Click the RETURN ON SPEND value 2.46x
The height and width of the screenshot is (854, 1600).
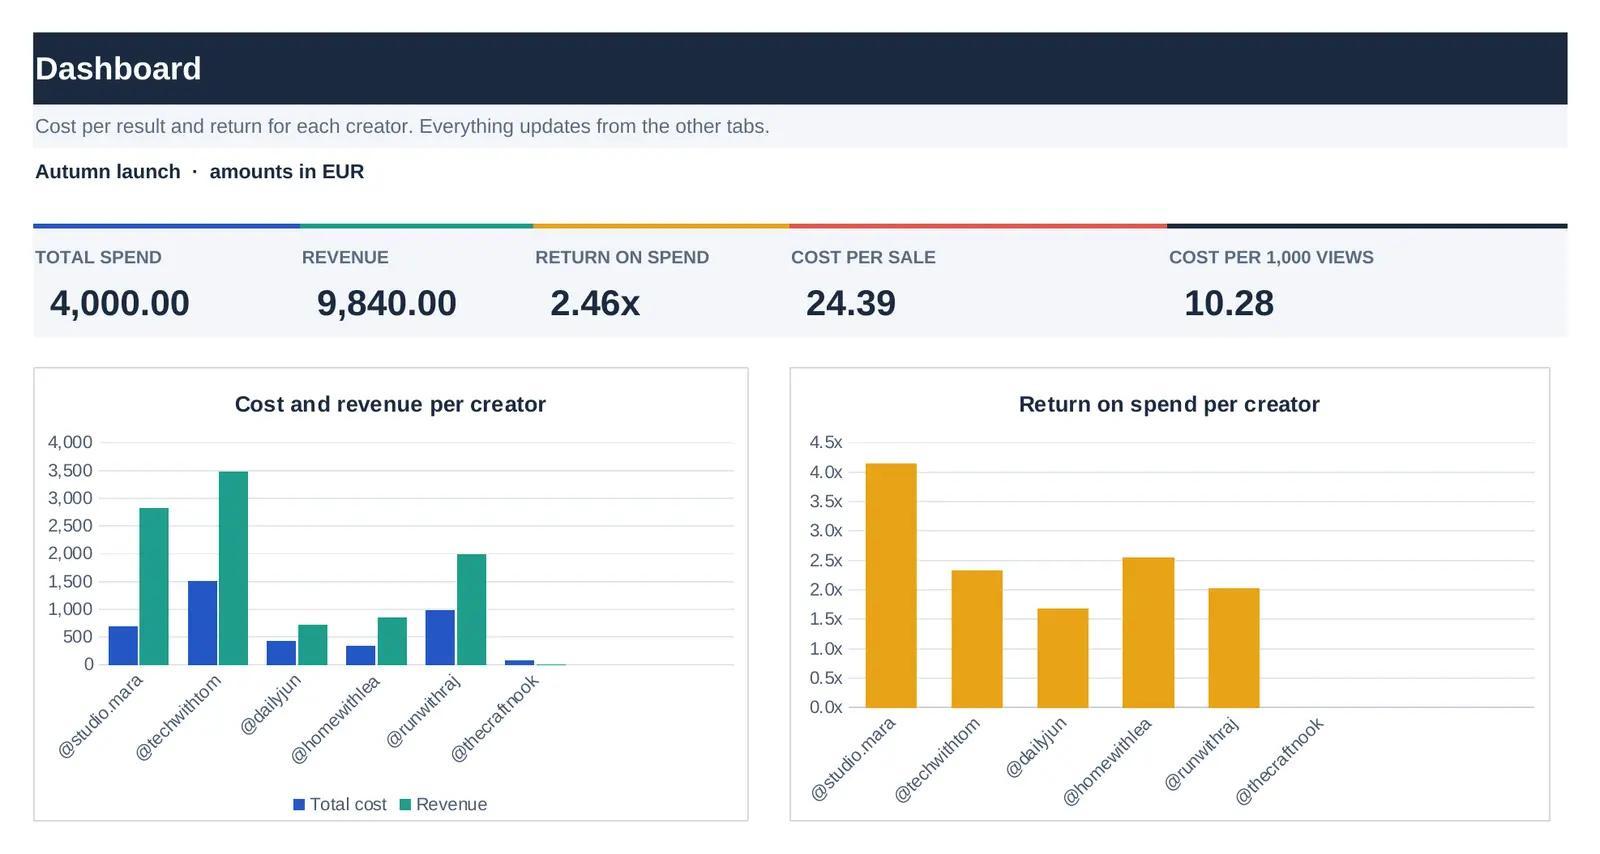[595, 304]
